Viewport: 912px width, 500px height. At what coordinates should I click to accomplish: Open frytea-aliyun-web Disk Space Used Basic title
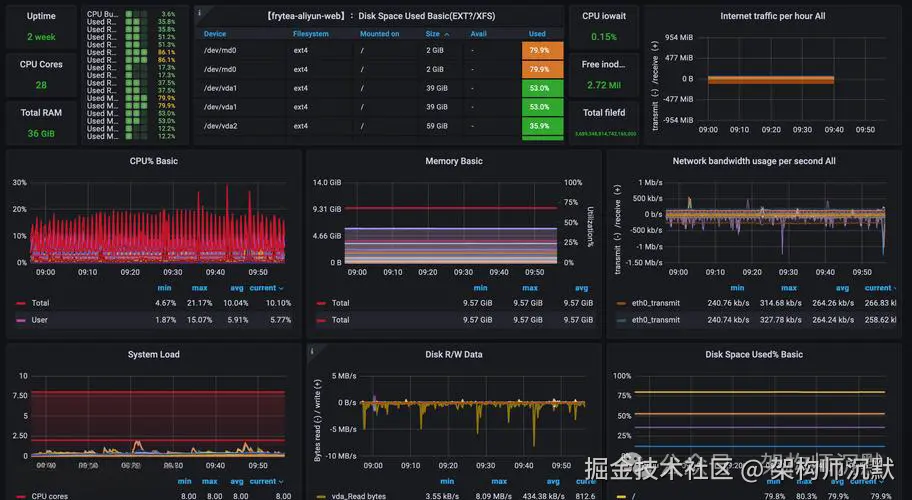[381, 16]
